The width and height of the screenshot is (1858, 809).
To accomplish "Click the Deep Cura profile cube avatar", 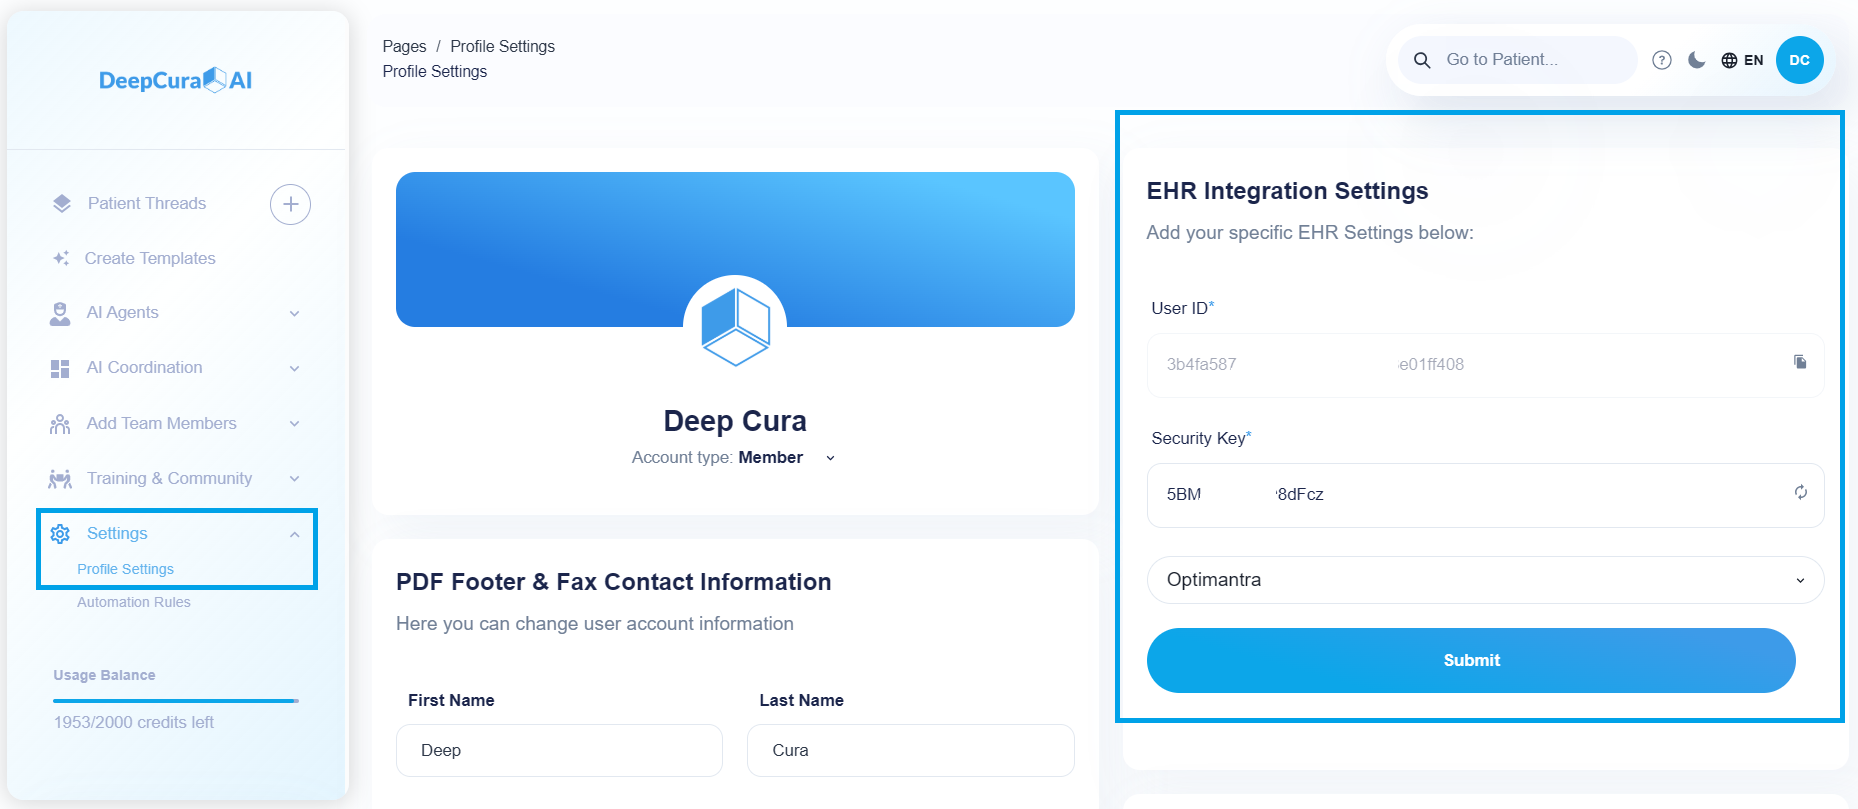I will point(735,326).
